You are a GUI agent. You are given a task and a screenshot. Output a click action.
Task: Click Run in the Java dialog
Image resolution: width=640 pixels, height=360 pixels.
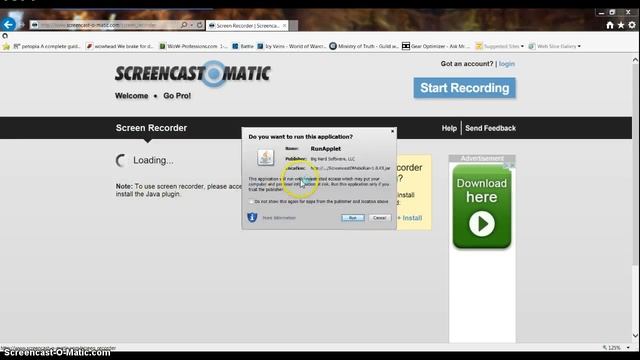point(353,218)
